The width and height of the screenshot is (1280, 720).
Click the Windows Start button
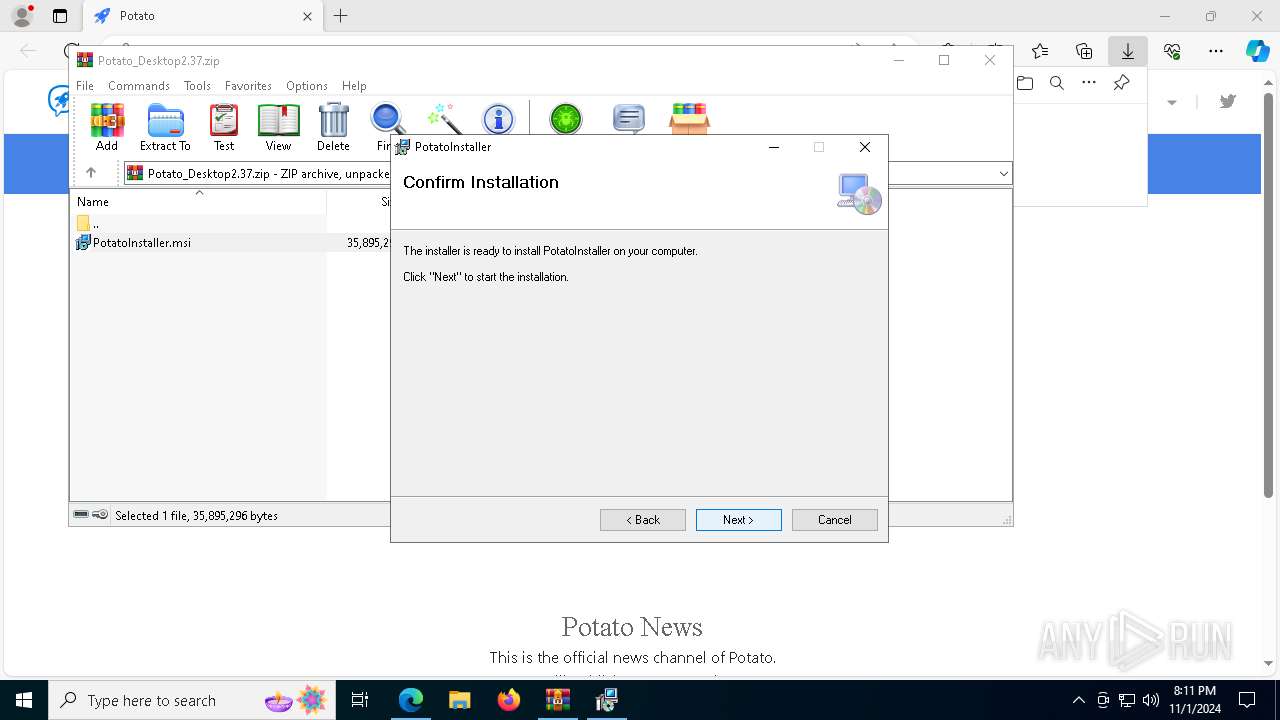24,700
